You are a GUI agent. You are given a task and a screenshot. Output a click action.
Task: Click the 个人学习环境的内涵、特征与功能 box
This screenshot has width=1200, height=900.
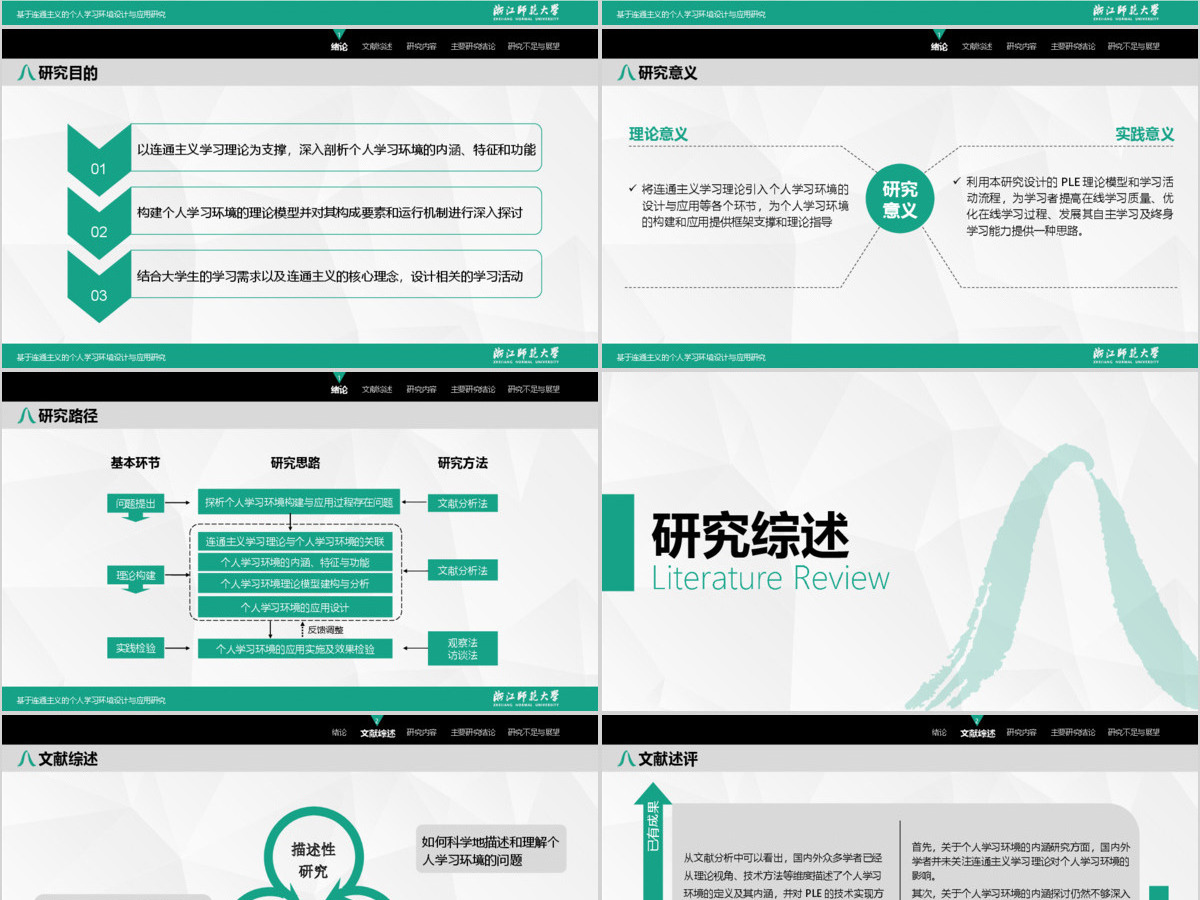(x=295, y=562)
